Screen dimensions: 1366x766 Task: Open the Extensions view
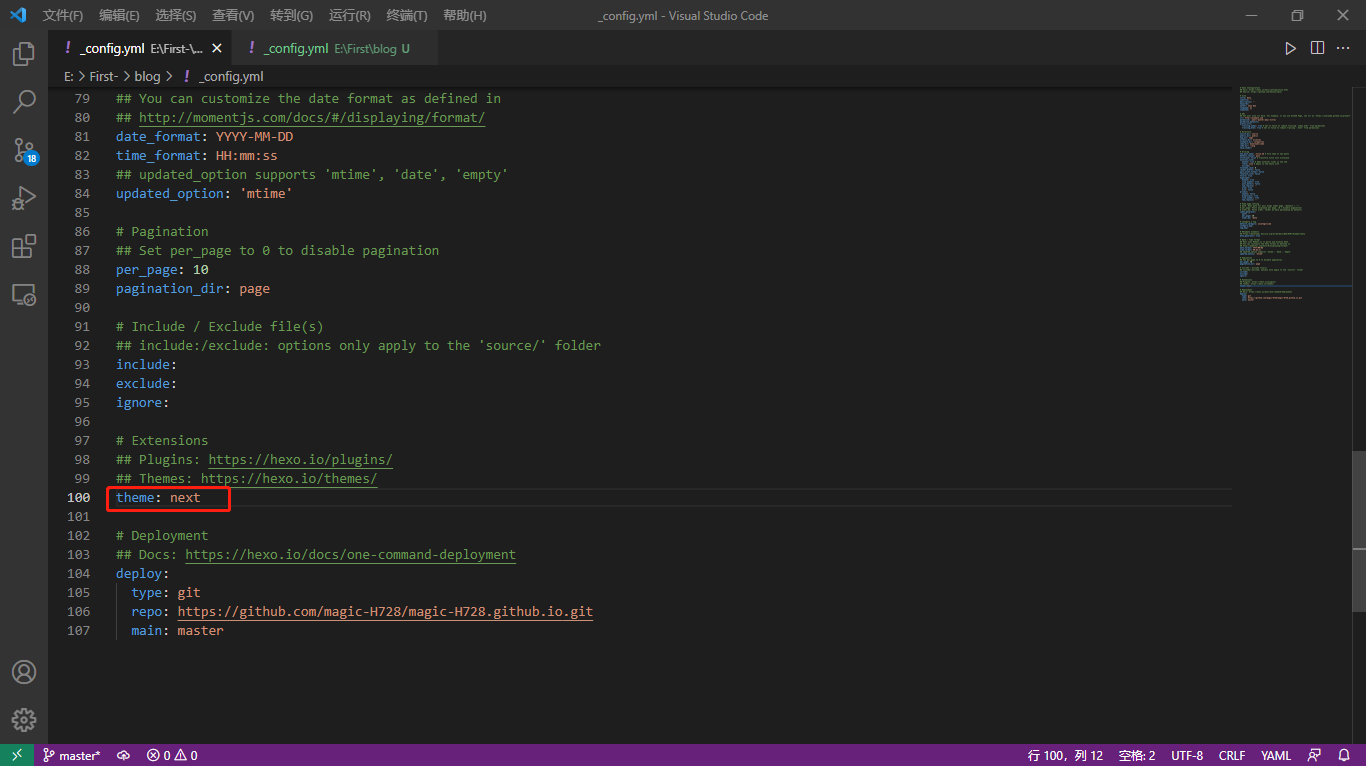[24, 246]
